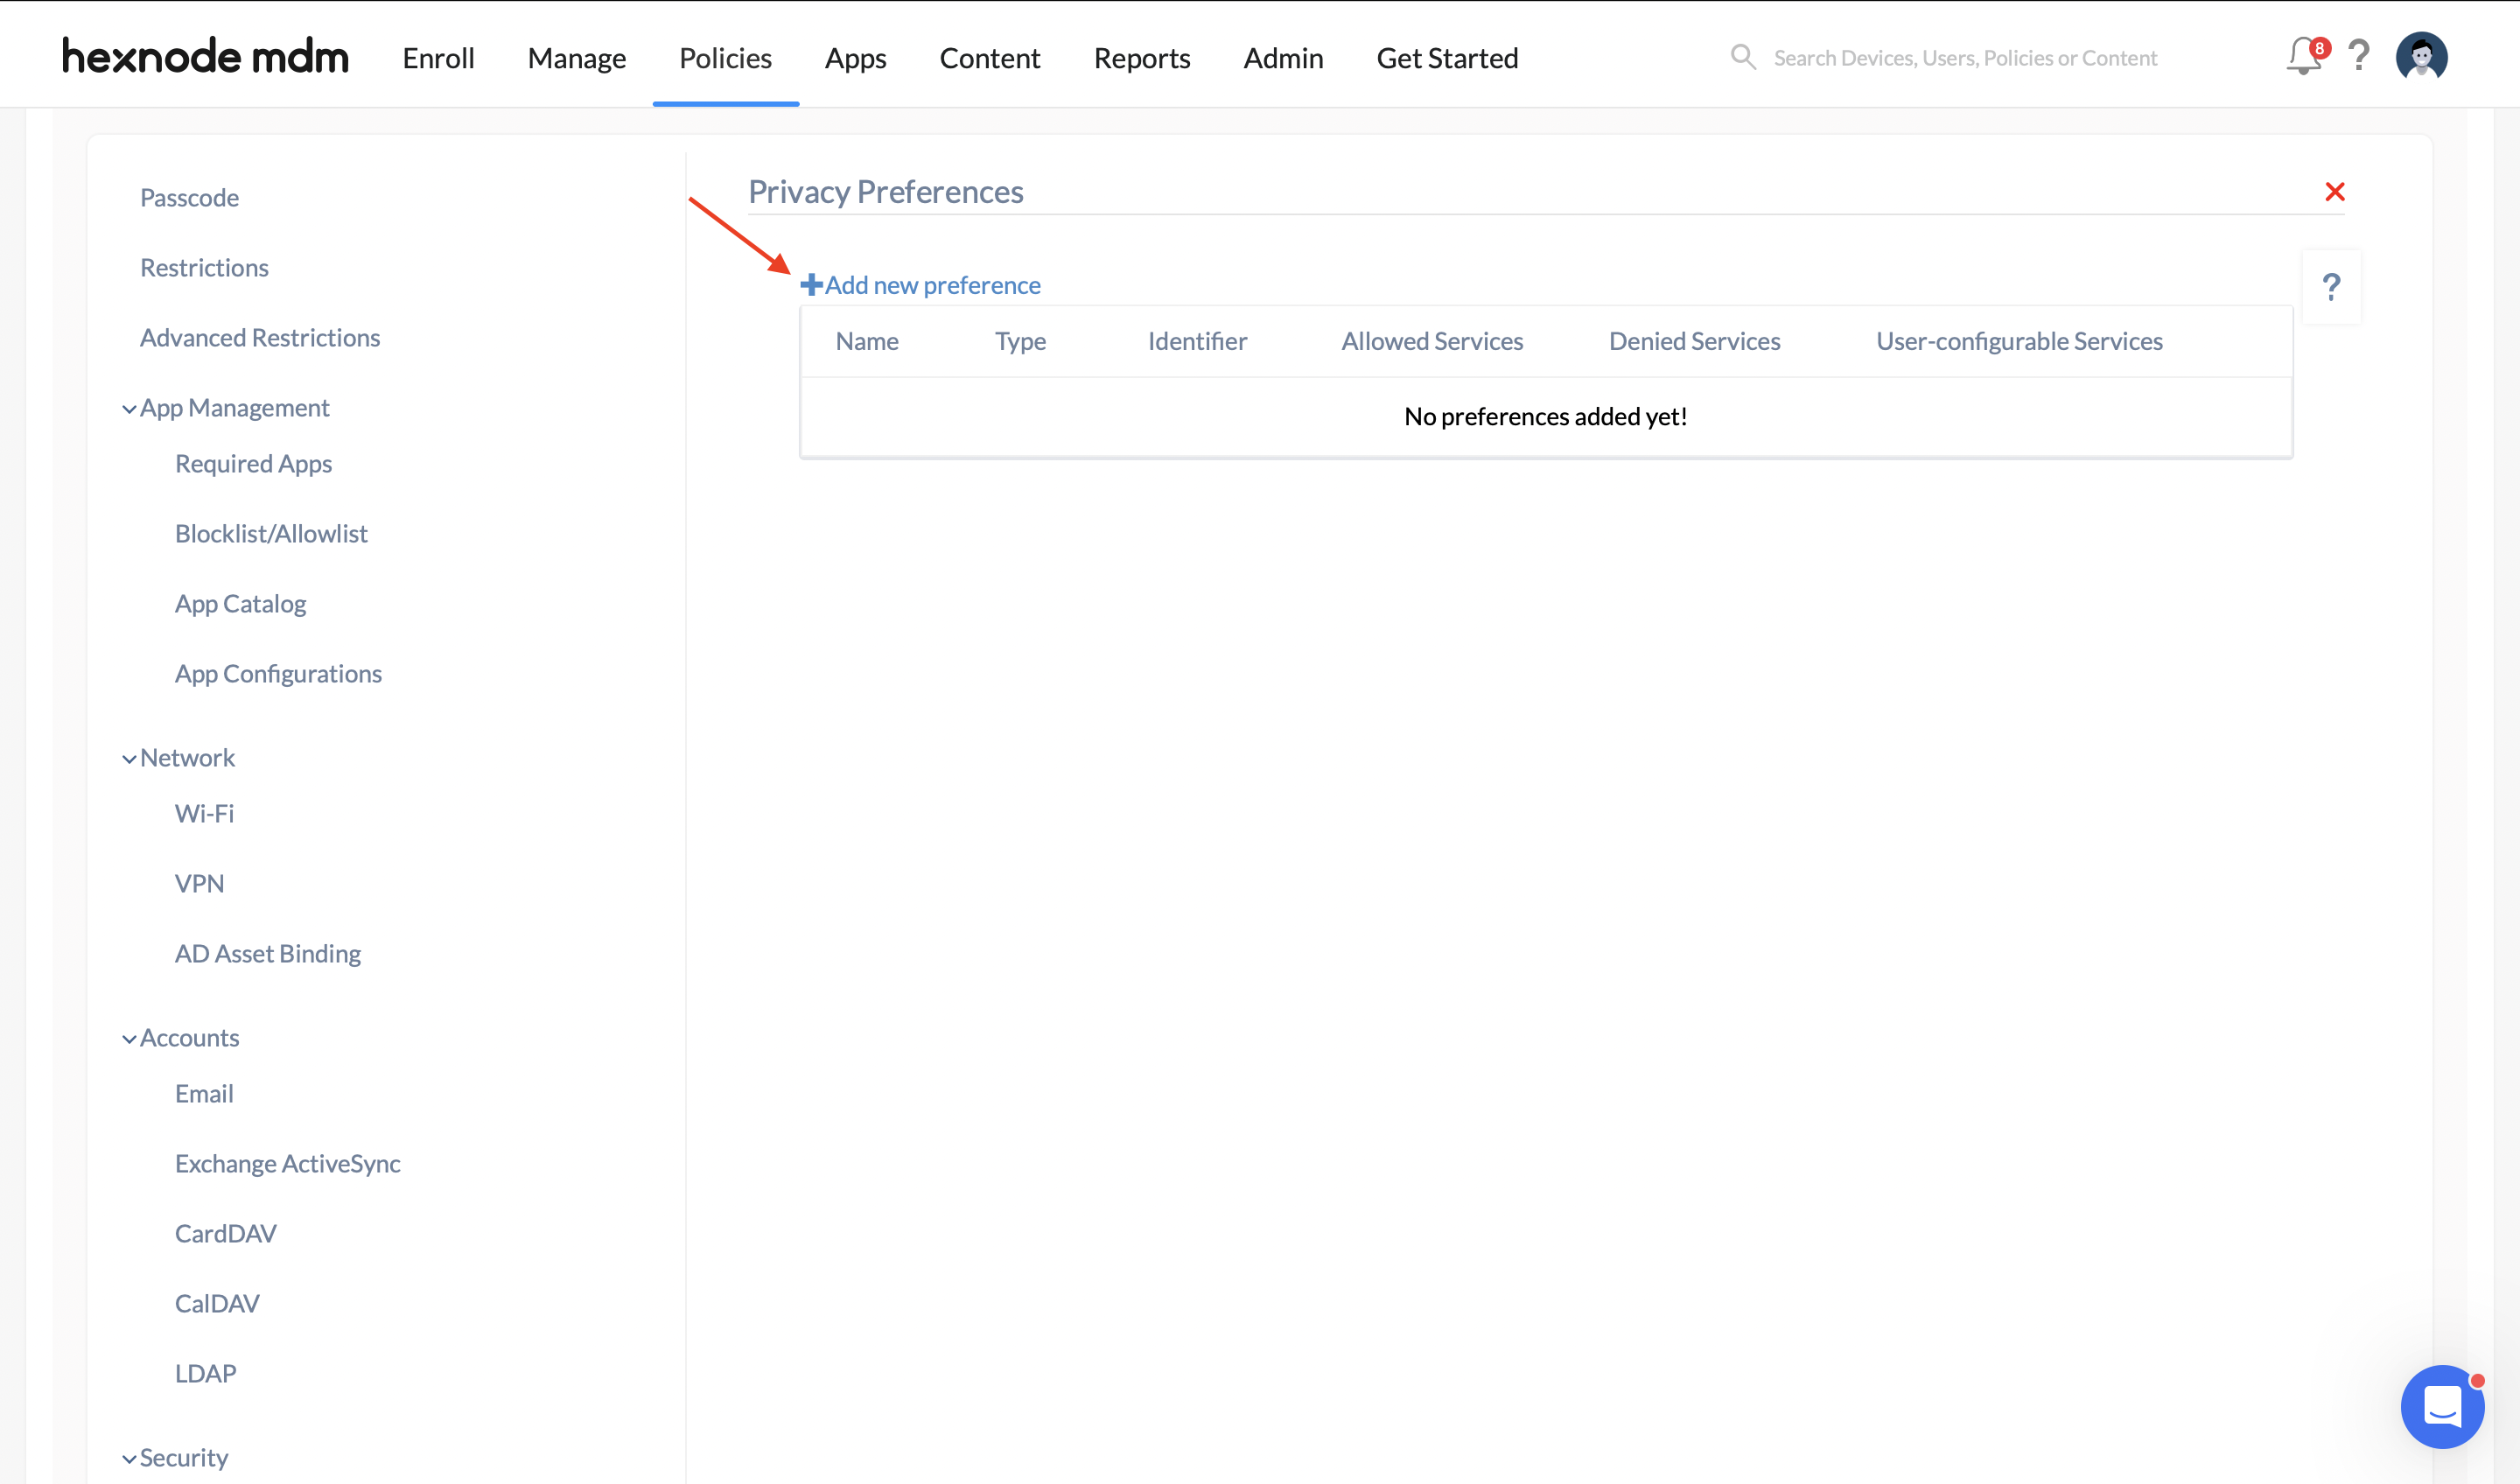The image size is (2520, 1484).
Task: Open Exchange ActiveSync settings
Action: 287,1163
